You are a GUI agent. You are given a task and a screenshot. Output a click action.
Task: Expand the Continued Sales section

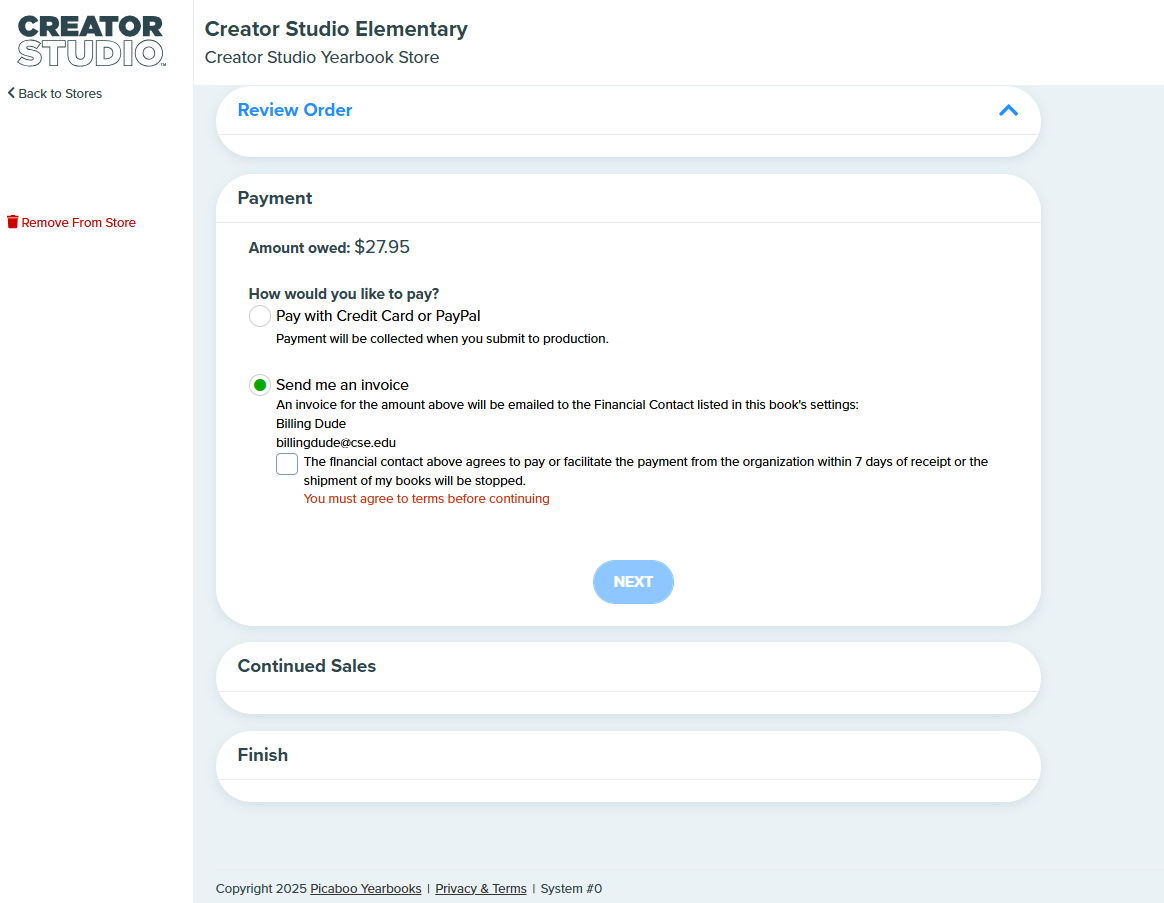(307, 666)
